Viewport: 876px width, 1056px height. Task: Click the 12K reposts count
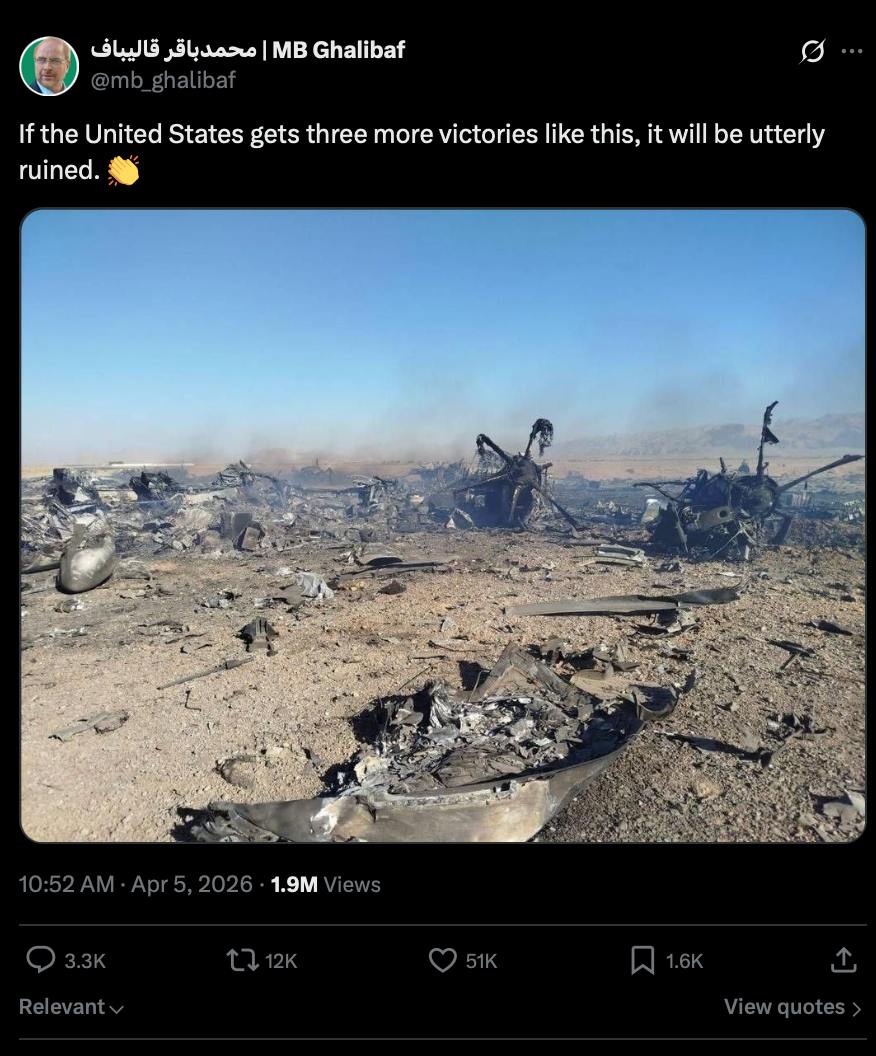pyautogui.click(x=281, y=960)
